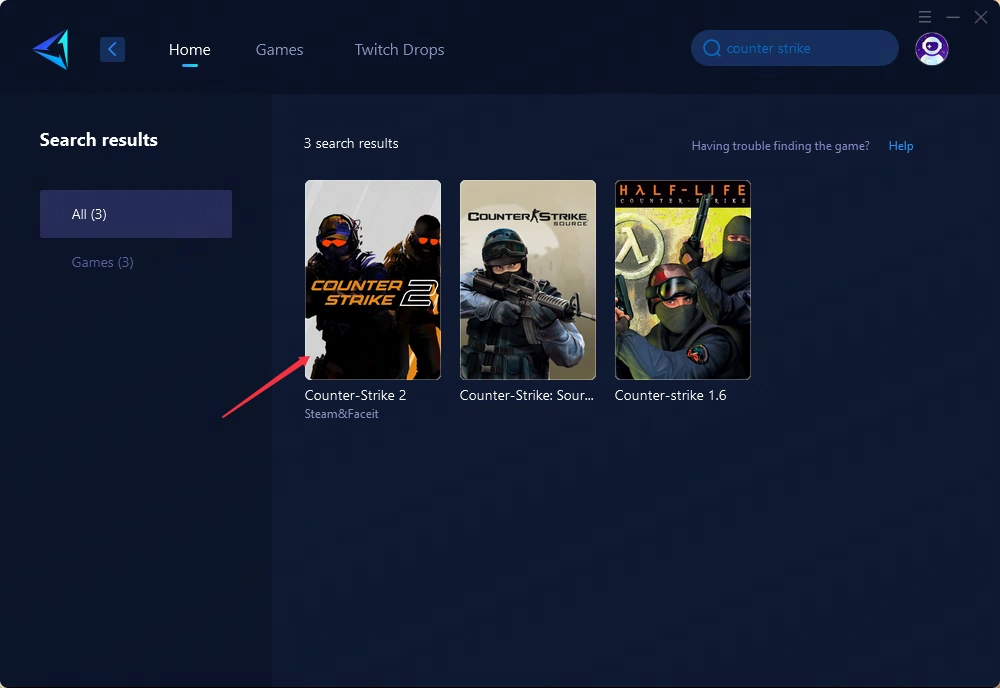The height and width of the screenshot is (688, 1000).
Task: Click the 'Having trouble finding the game?' text
Action: tap(781, 146)
